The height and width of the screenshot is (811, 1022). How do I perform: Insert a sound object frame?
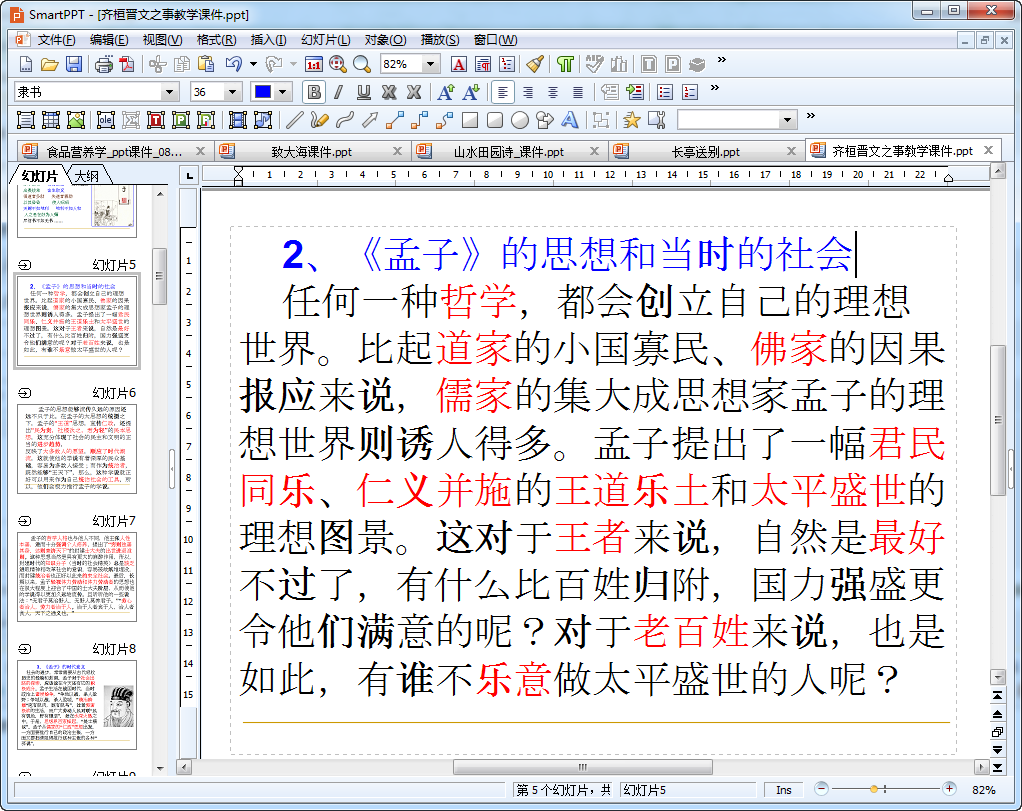click(263, 120)
